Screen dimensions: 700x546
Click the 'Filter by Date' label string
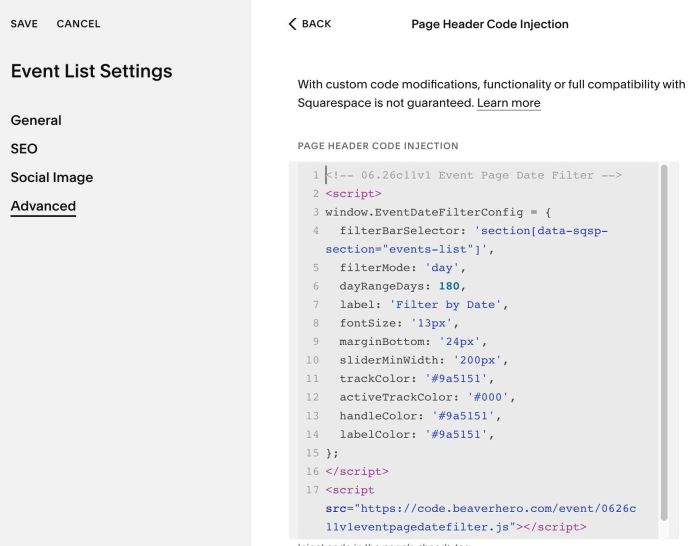446,305
